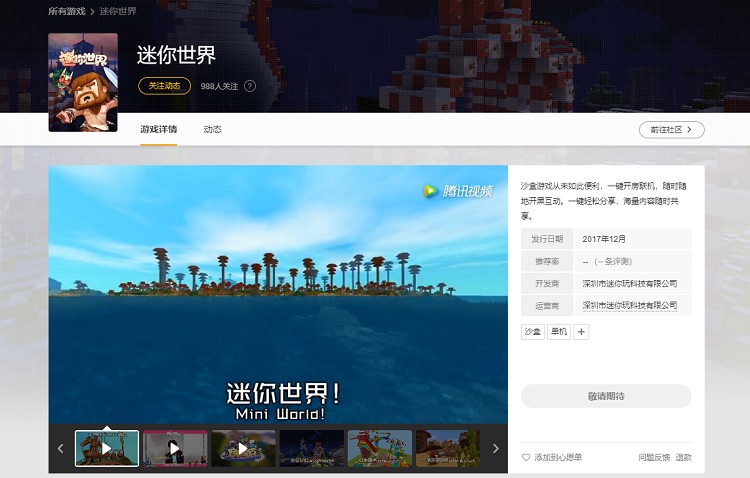Viewport: 750px width, 478px height.
Task: Click the 问题反馈 link
Action: point(654,457)
